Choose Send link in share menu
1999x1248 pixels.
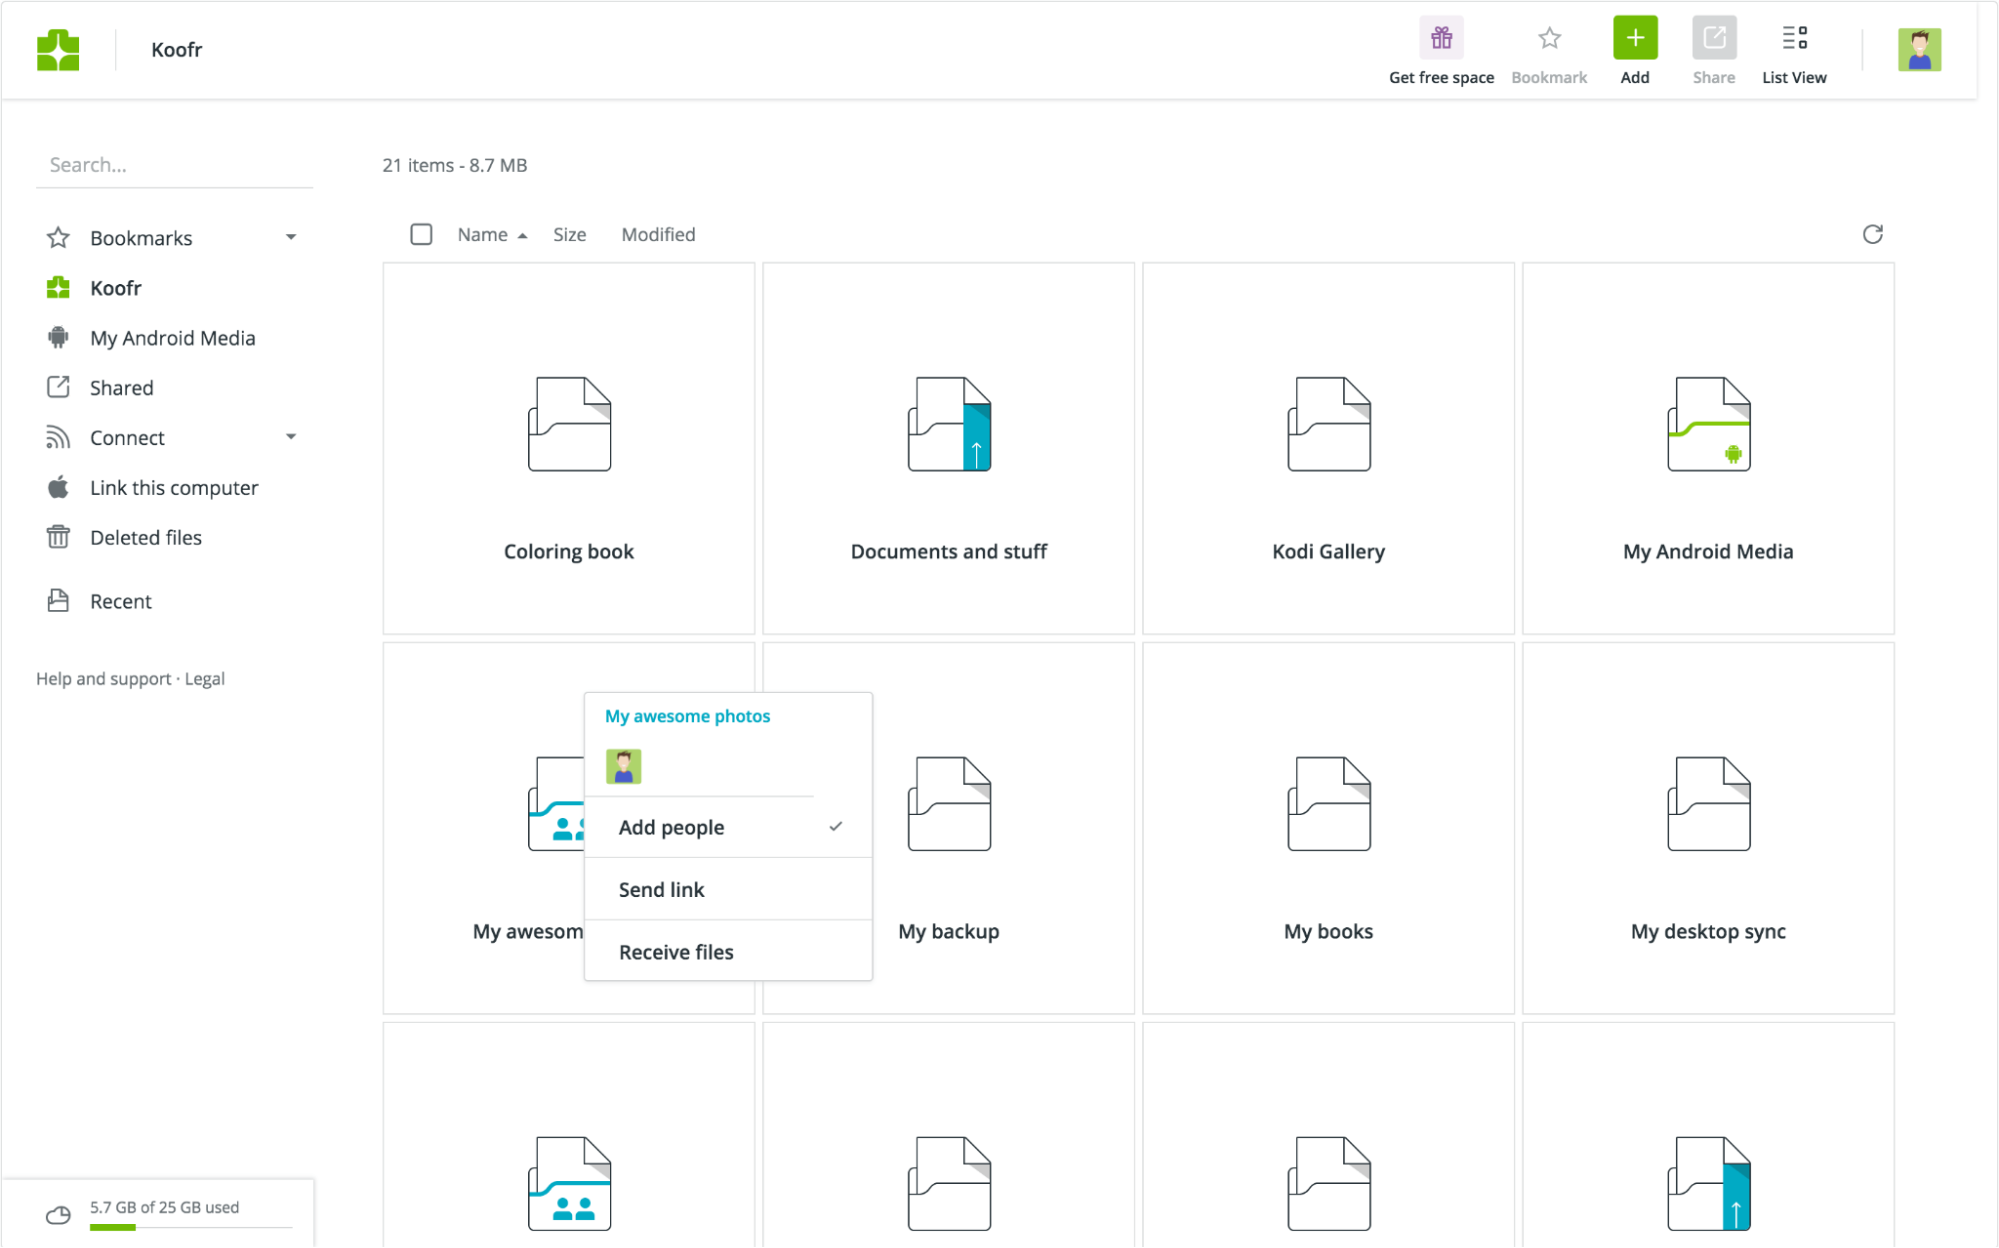728,889
